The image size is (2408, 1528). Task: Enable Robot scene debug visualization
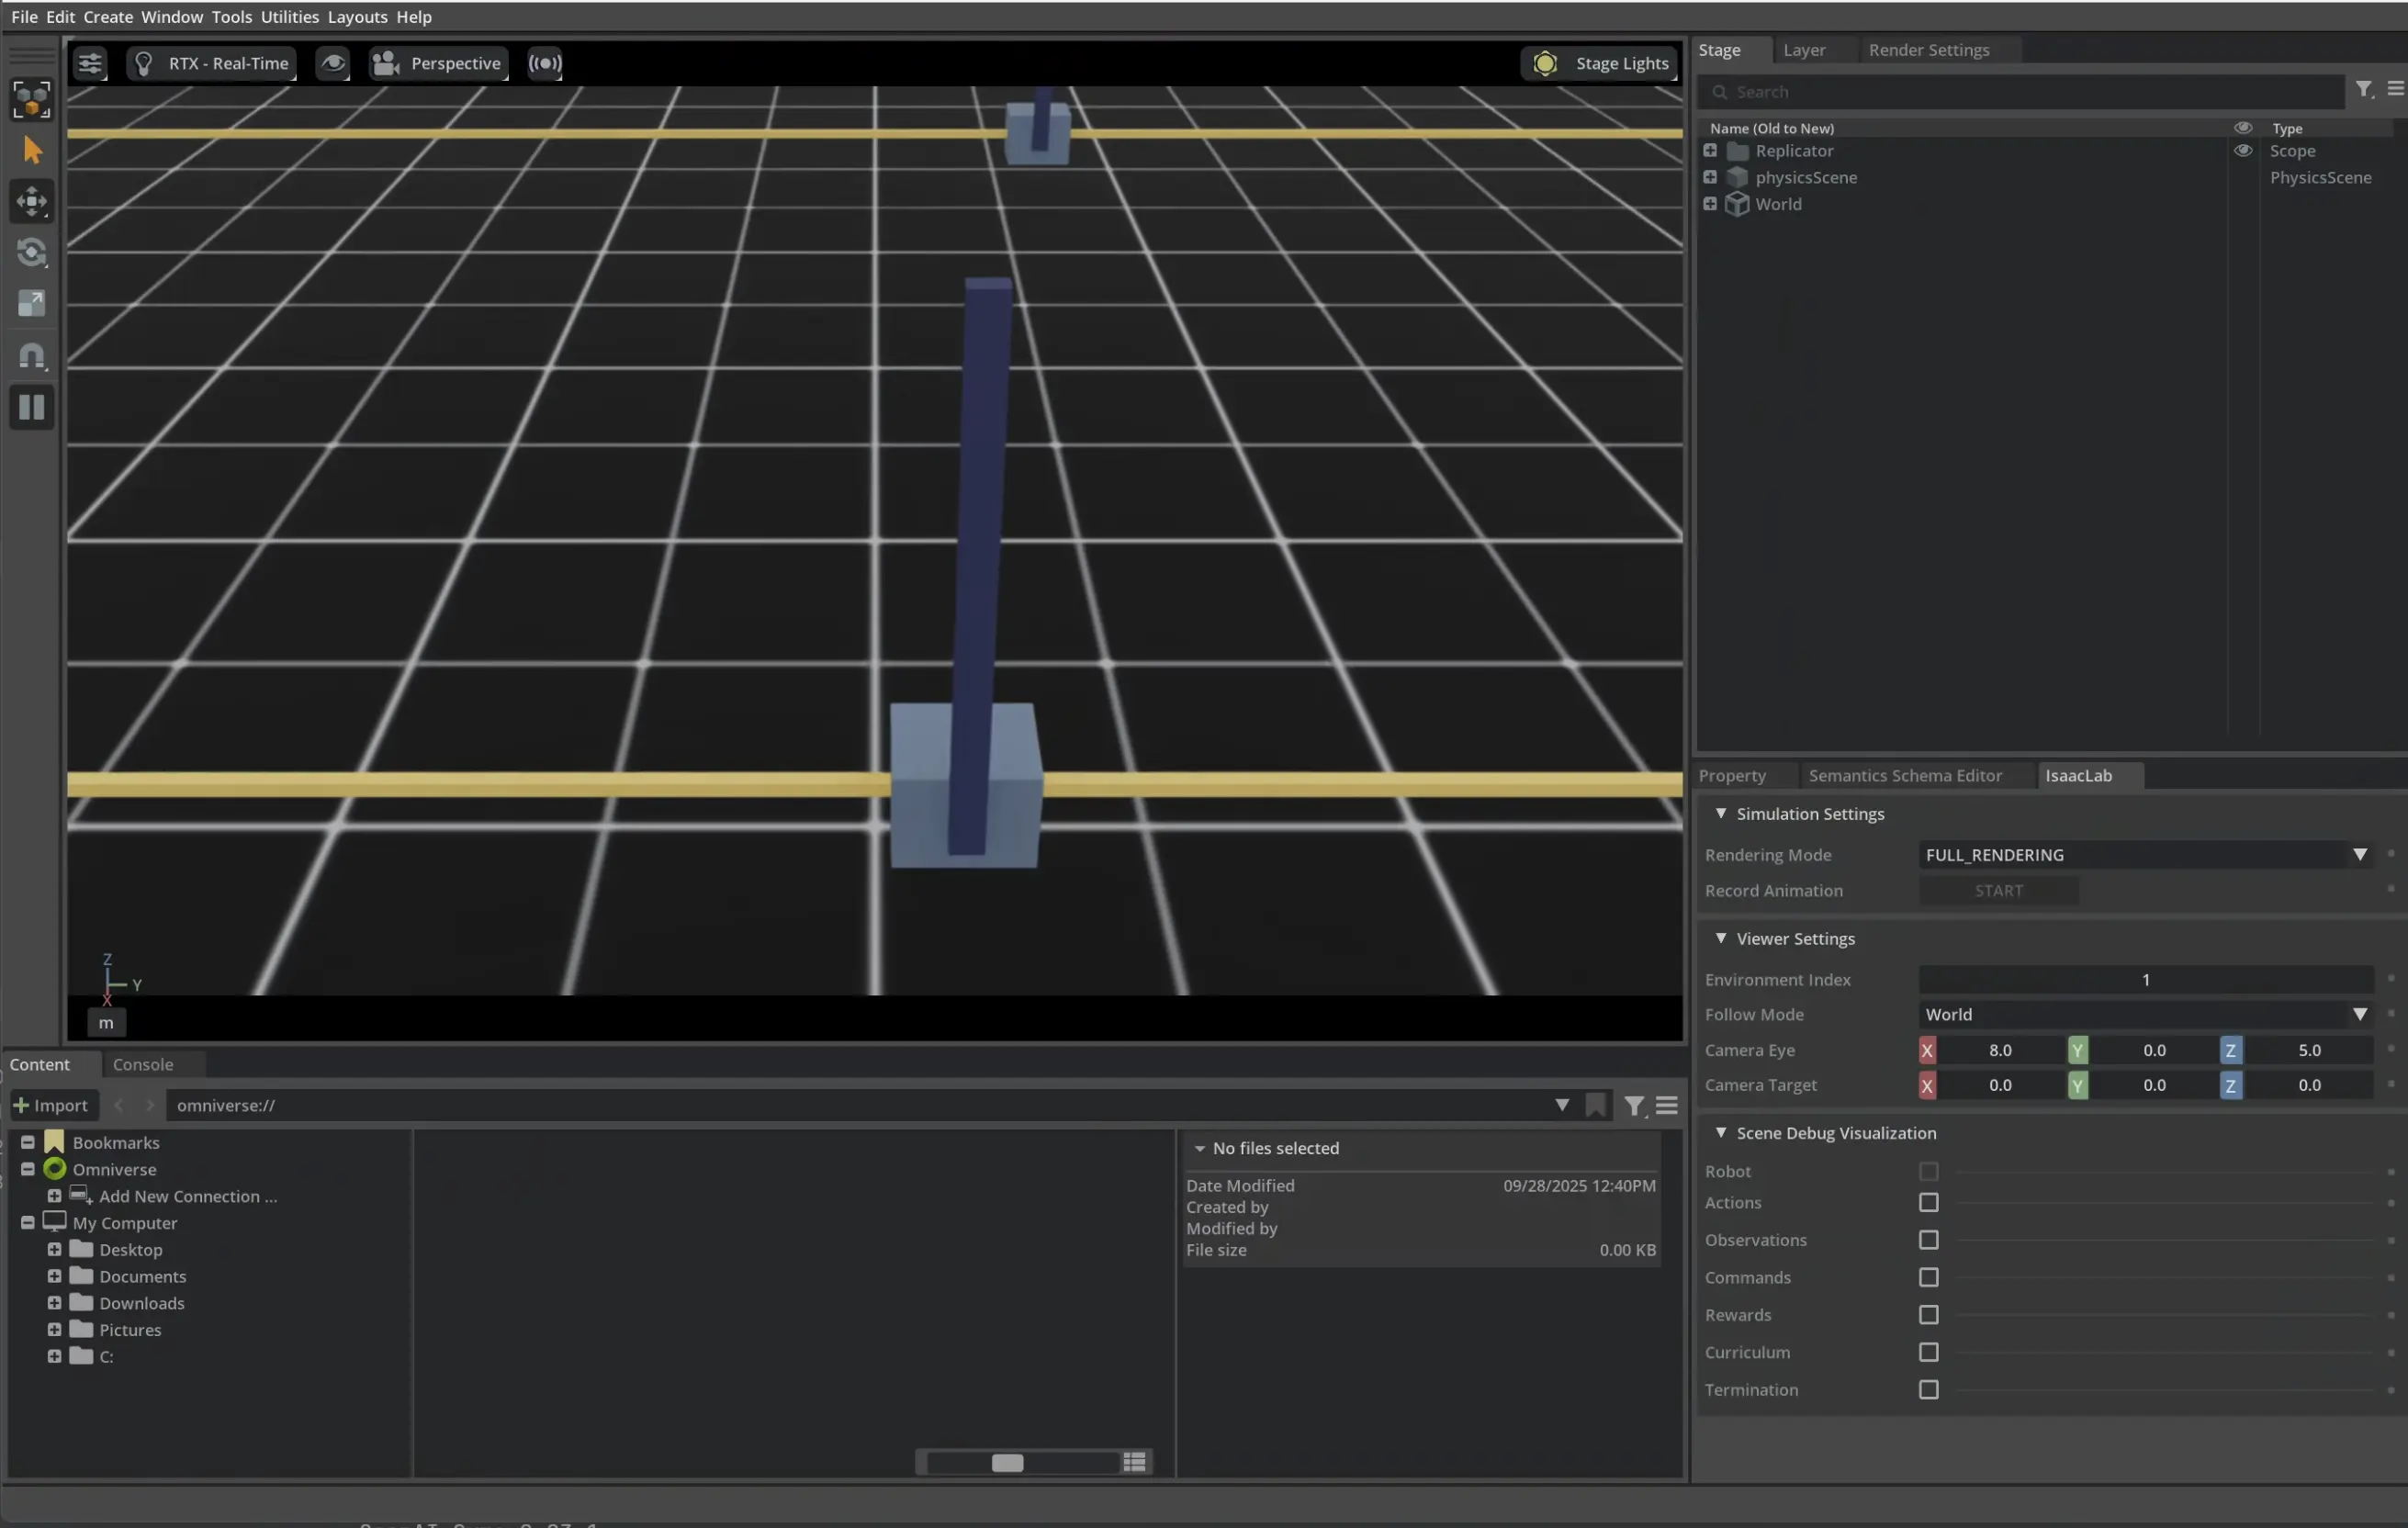click(1928, 1171)
